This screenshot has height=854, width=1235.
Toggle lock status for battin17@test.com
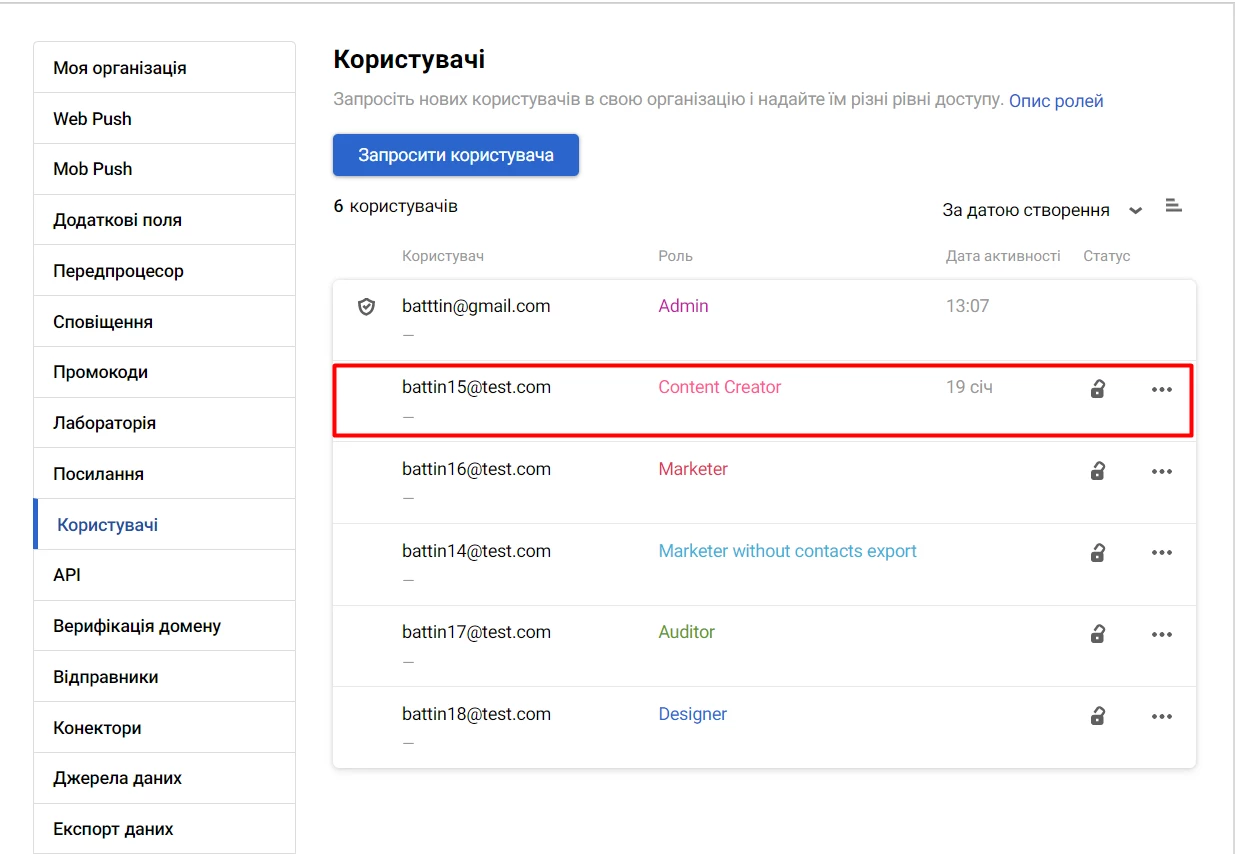[x=1097, y=634]
